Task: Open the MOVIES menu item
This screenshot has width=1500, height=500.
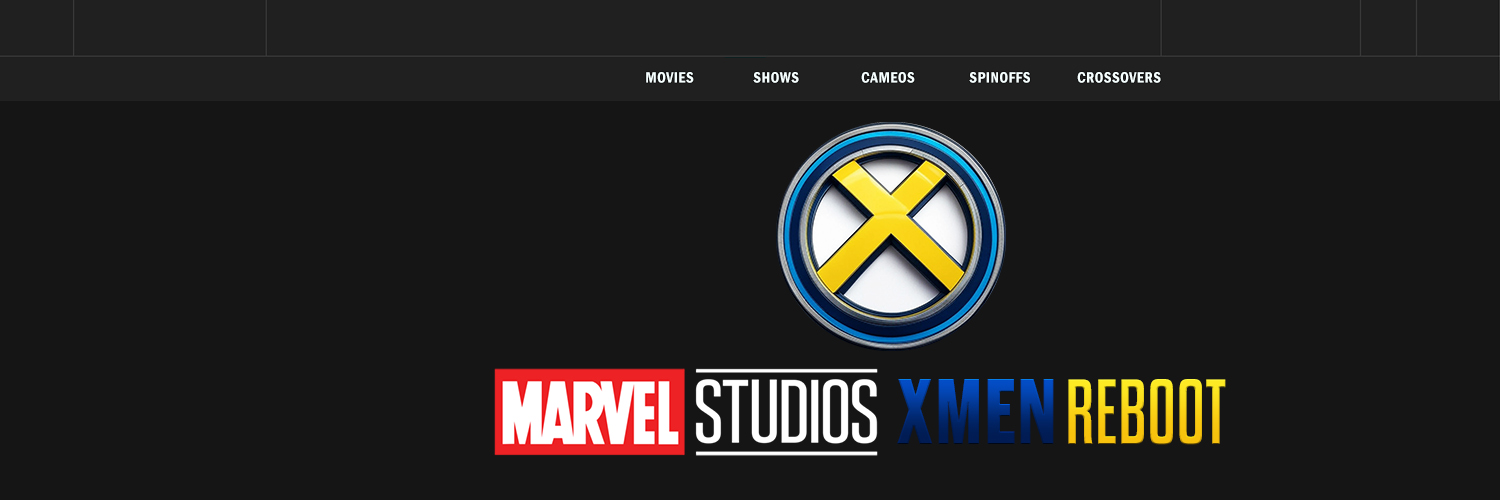Action: tap(669, 78)
